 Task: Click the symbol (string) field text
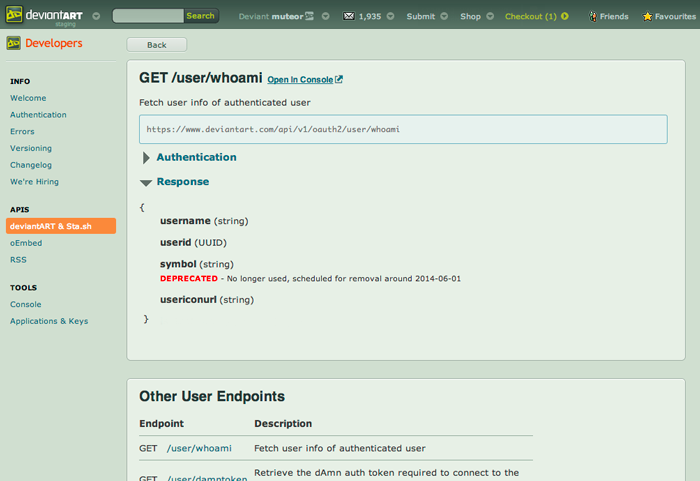point(197,264)
